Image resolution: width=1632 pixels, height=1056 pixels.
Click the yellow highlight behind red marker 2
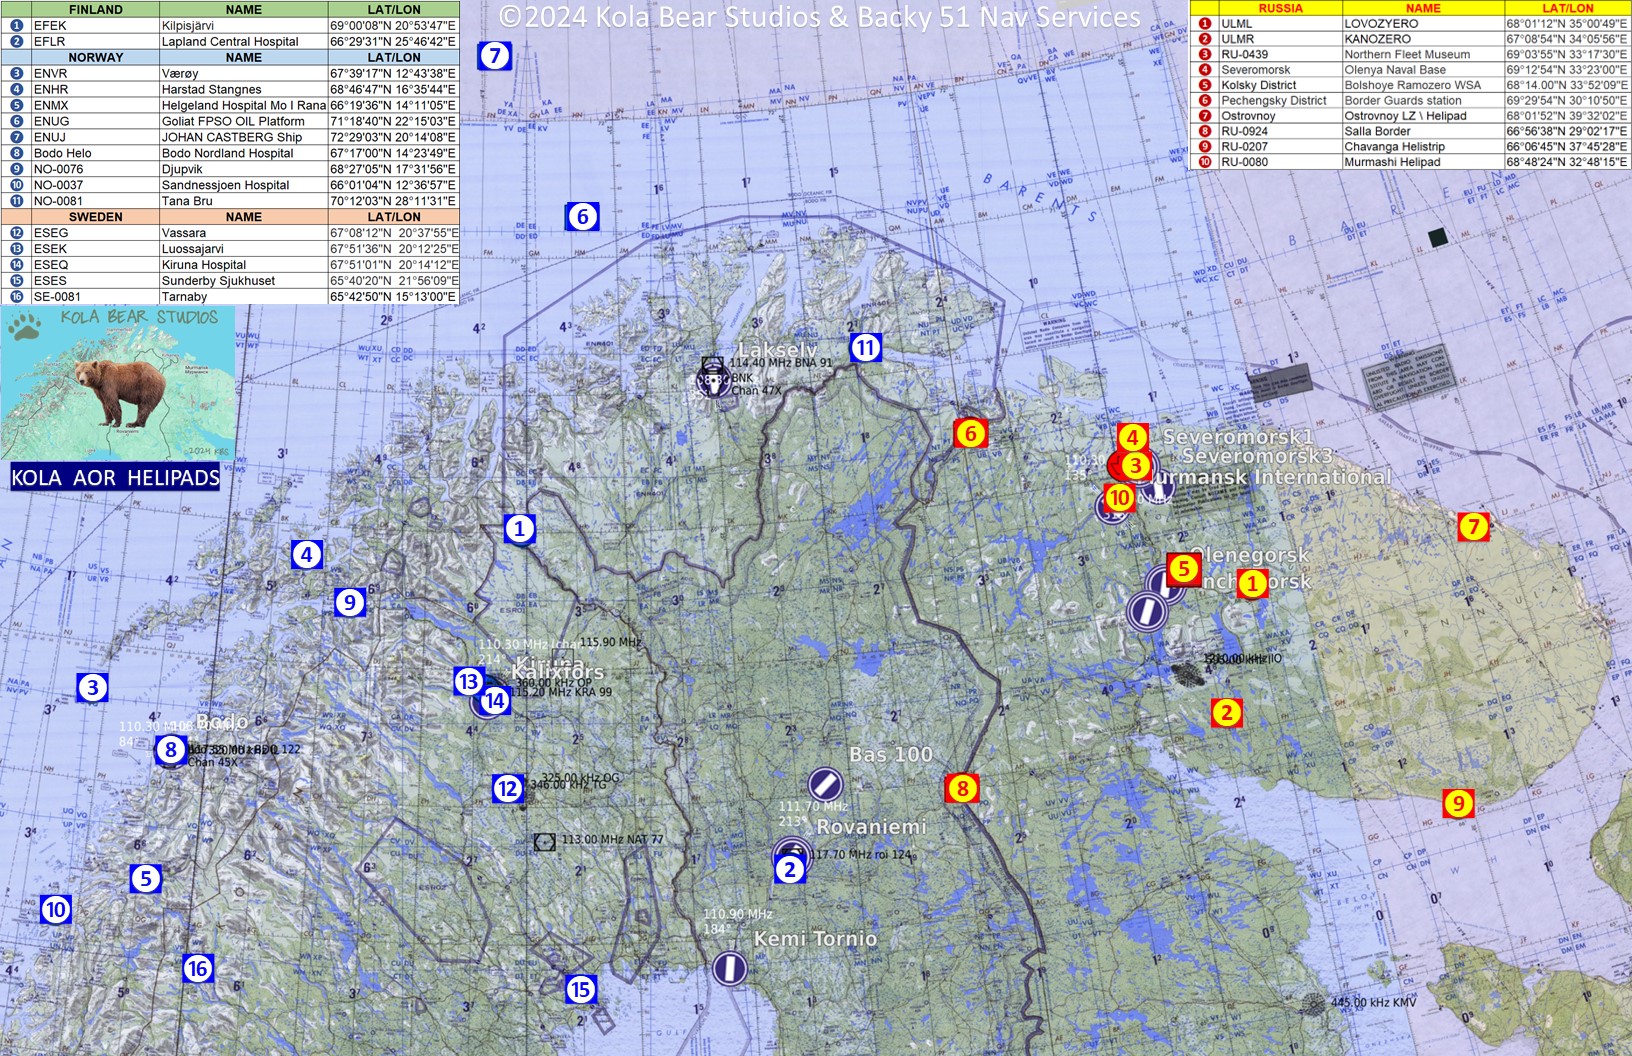pos(1226,713)
